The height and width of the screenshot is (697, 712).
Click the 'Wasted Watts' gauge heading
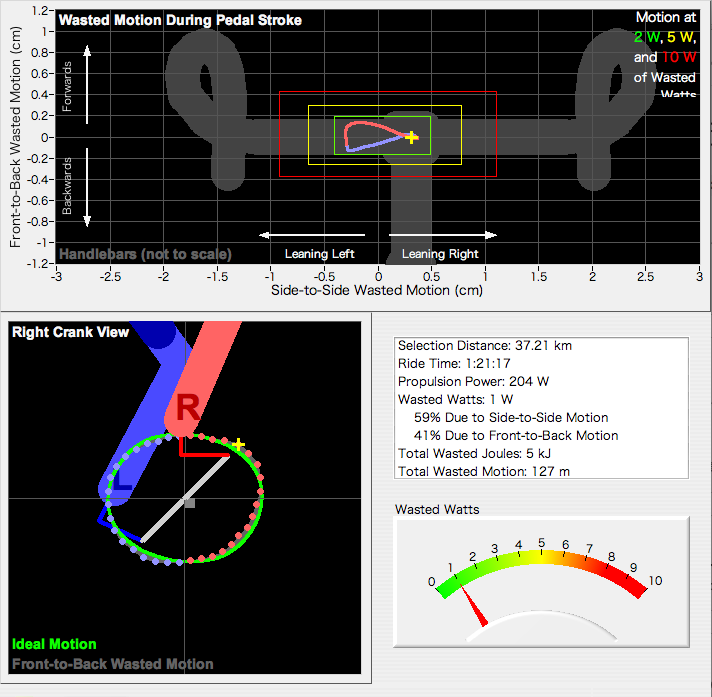pyautogui.click(x=437, y=509)
